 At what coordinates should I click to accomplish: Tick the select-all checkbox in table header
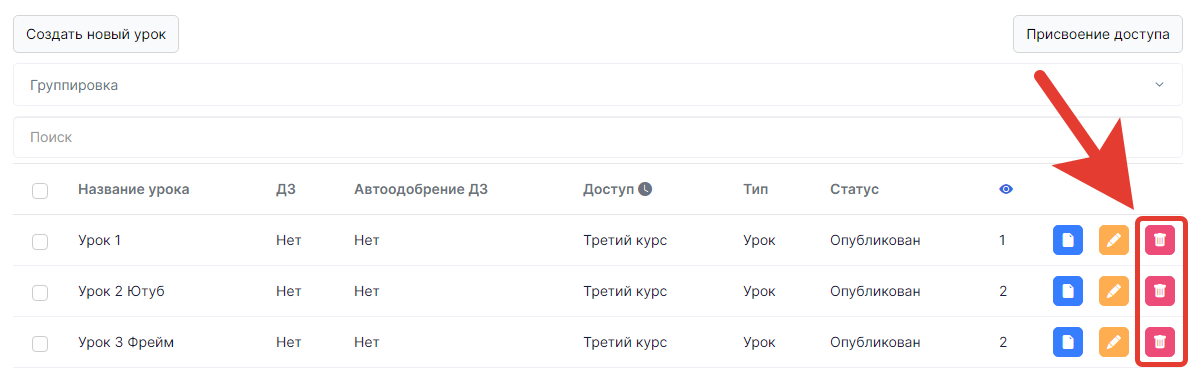click(40, 190)
